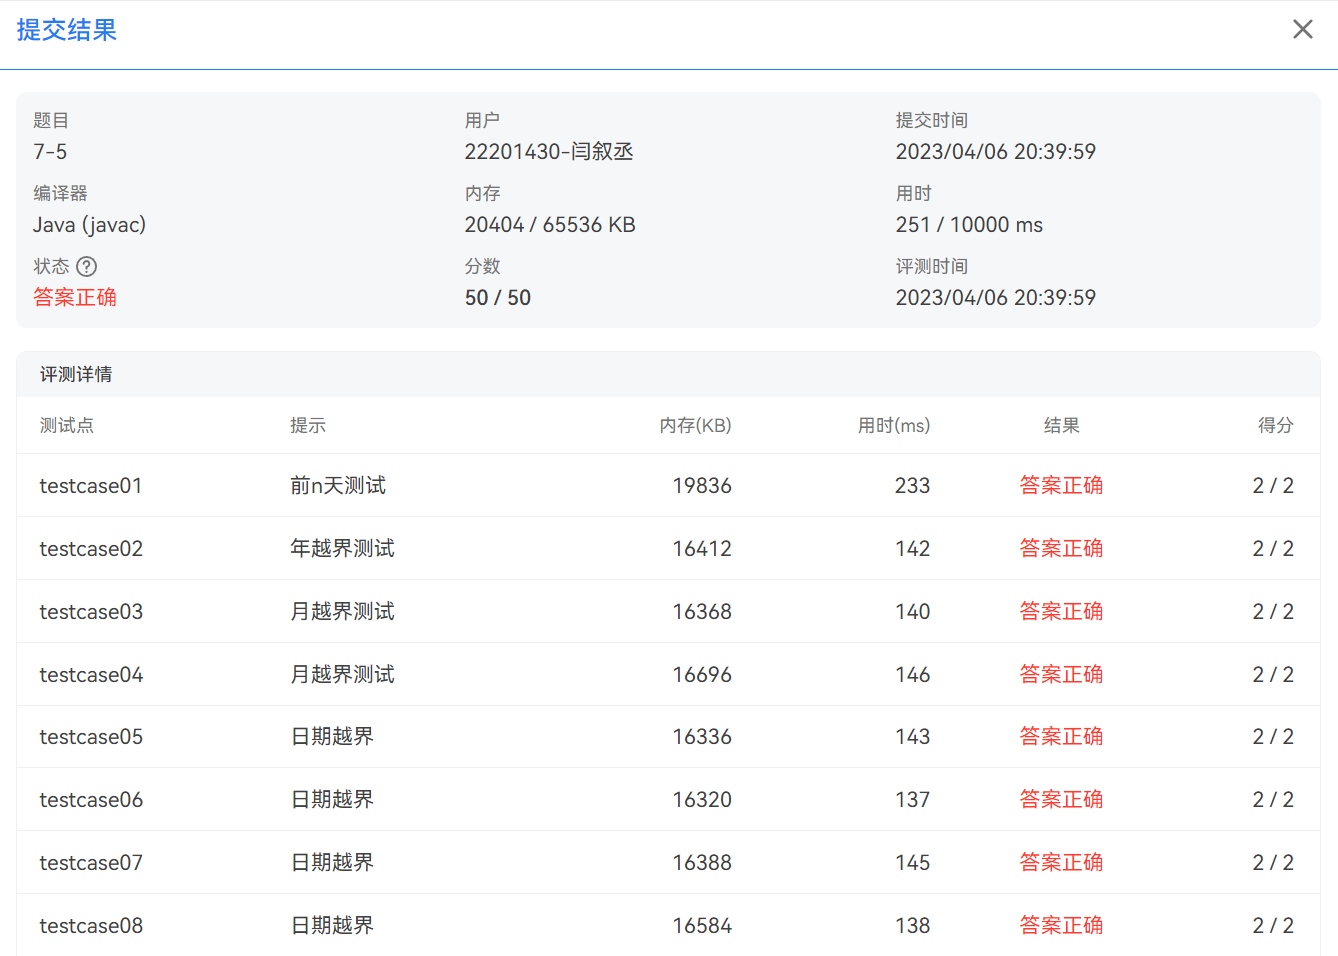Screen dimensions: 1338x956
Task: Click the red 答案正确 under 状态
Action: [75, 297]
